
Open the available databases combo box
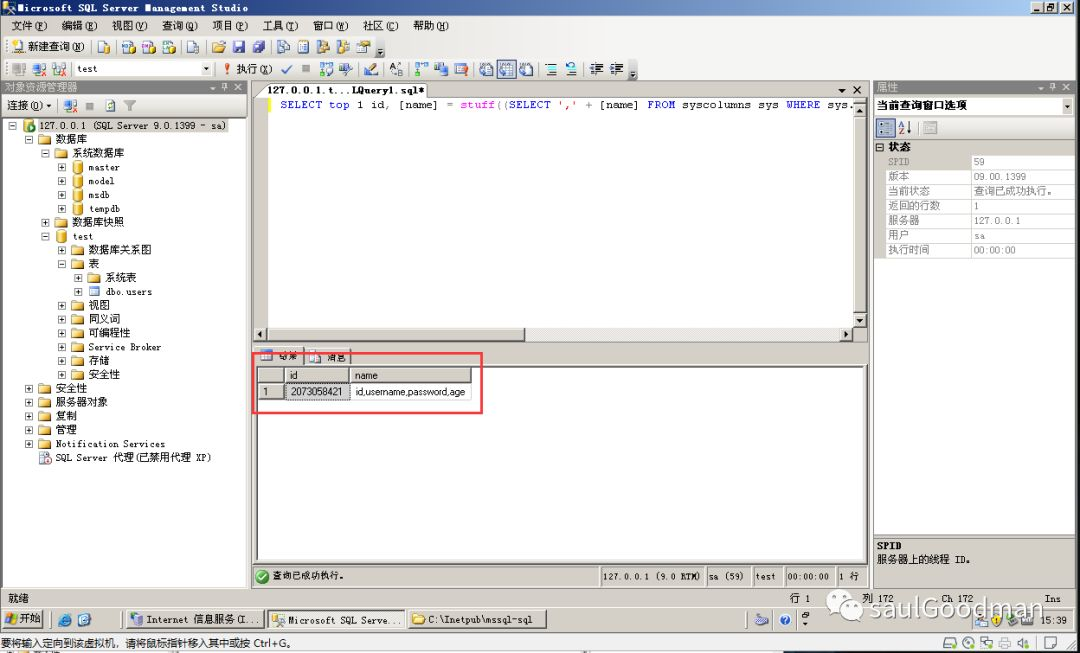point(206,69)
